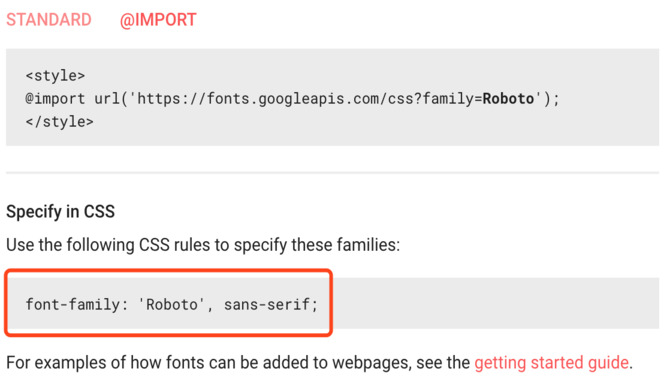The height and width of the screenshot is (380, 670).
Task: Click the opening <style> tag line
Action: point(55,76)
